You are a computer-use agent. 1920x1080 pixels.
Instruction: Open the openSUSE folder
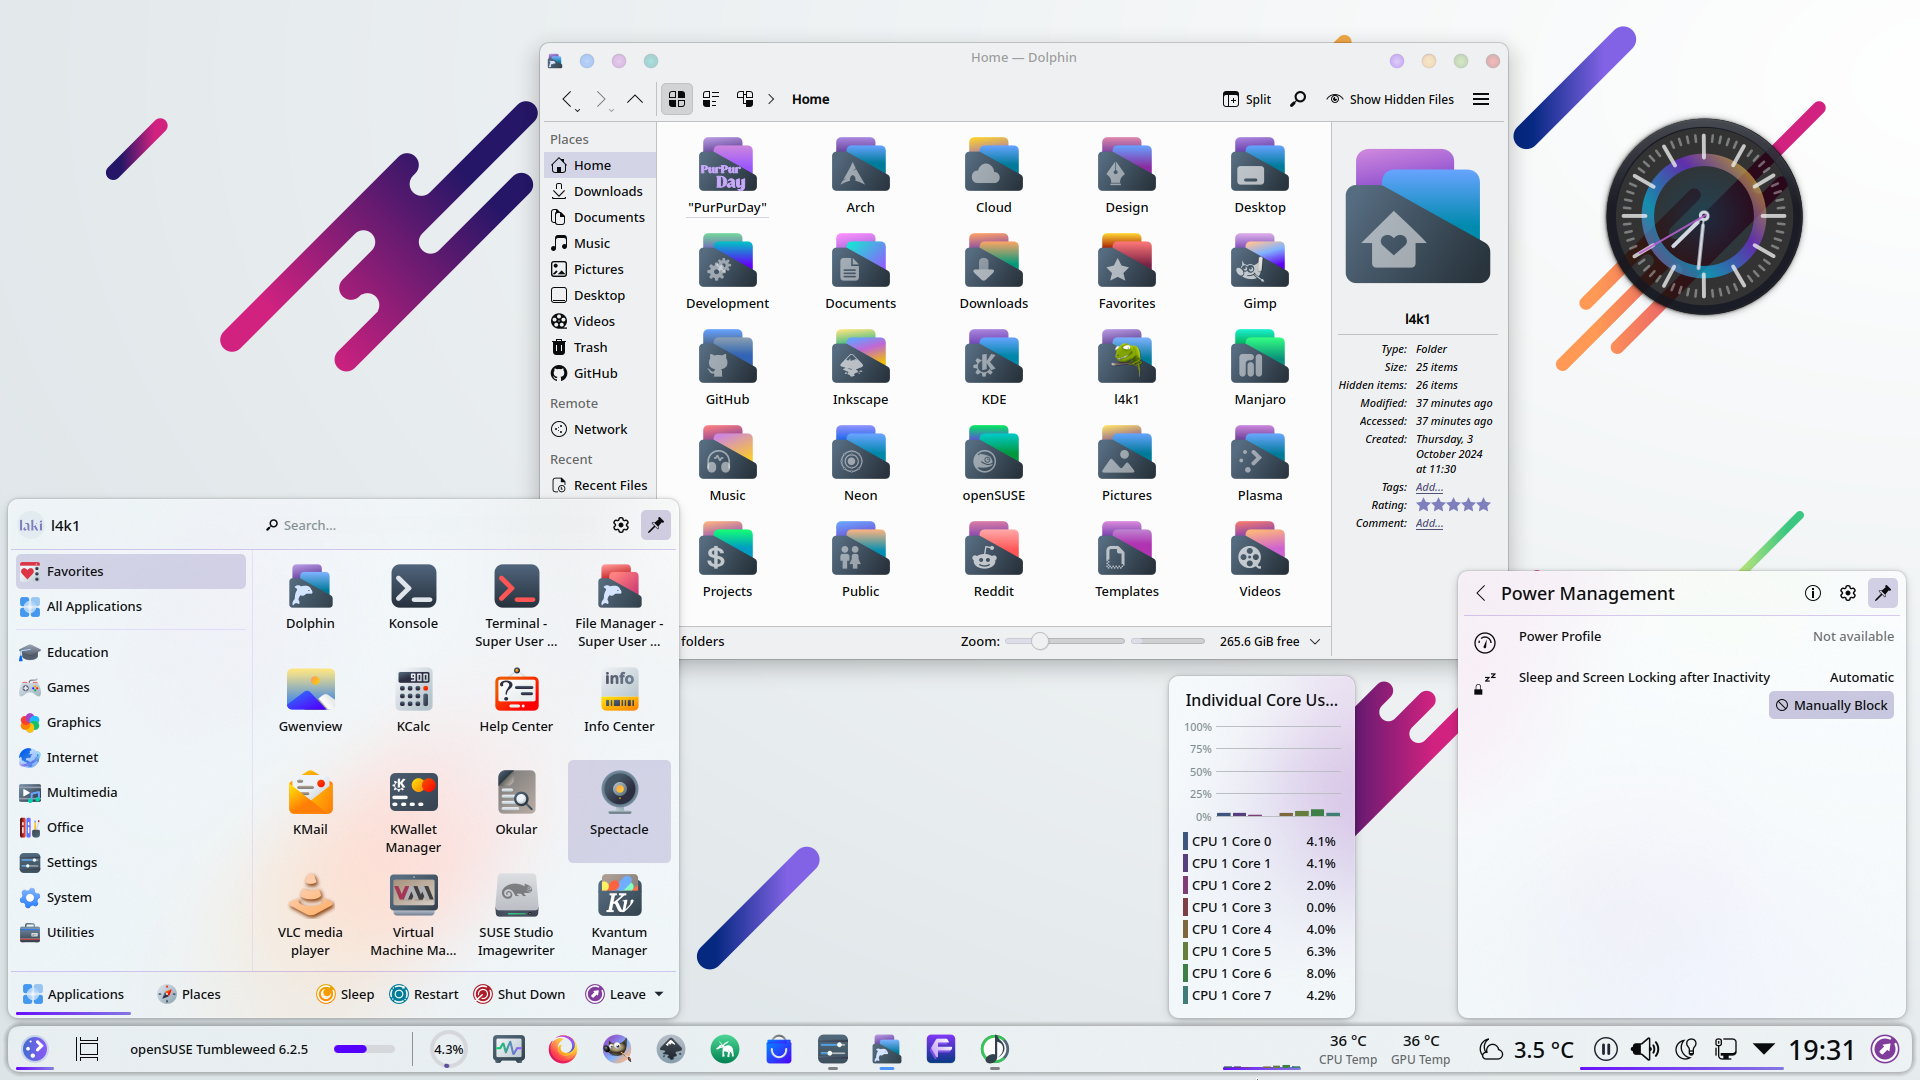[x=993, y=465]
